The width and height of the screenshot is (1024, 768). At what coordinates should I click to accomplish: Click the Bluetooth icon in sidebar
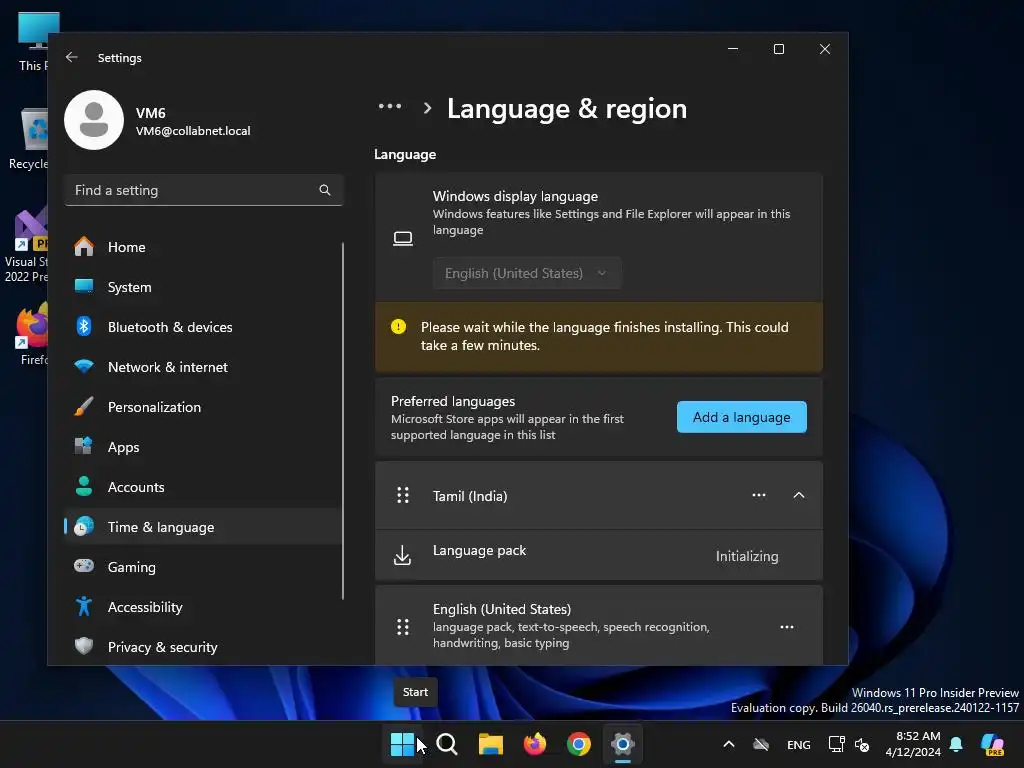(x=84, y=327)
